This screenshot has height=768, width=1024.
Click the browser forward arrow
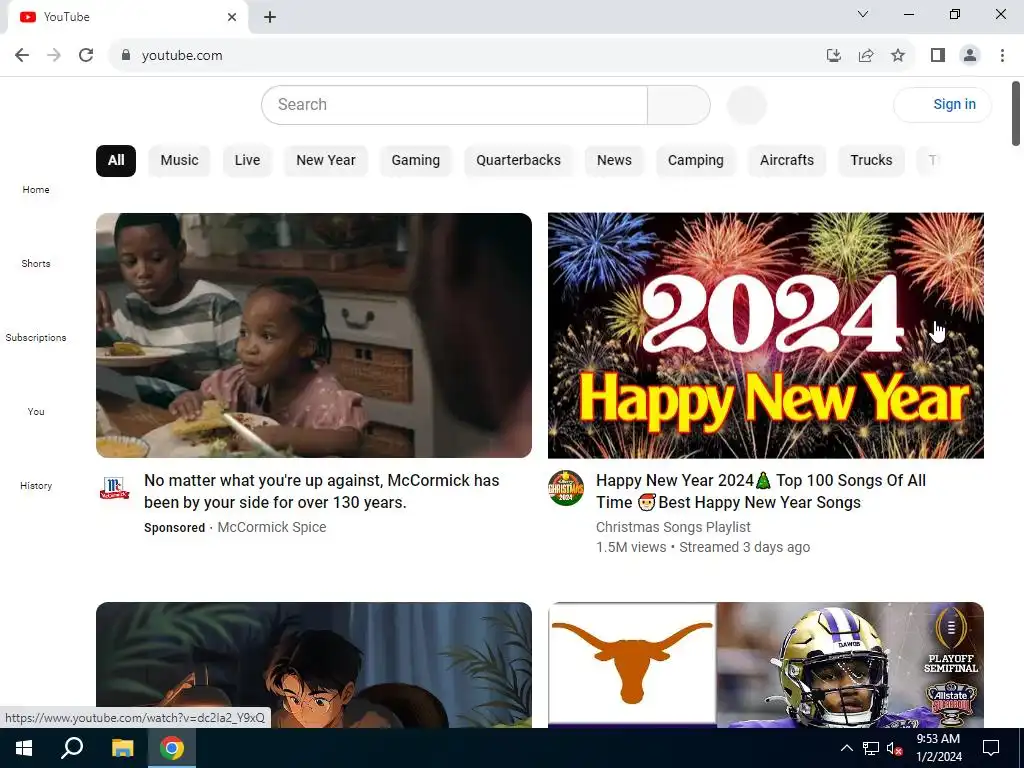(54, 56)
